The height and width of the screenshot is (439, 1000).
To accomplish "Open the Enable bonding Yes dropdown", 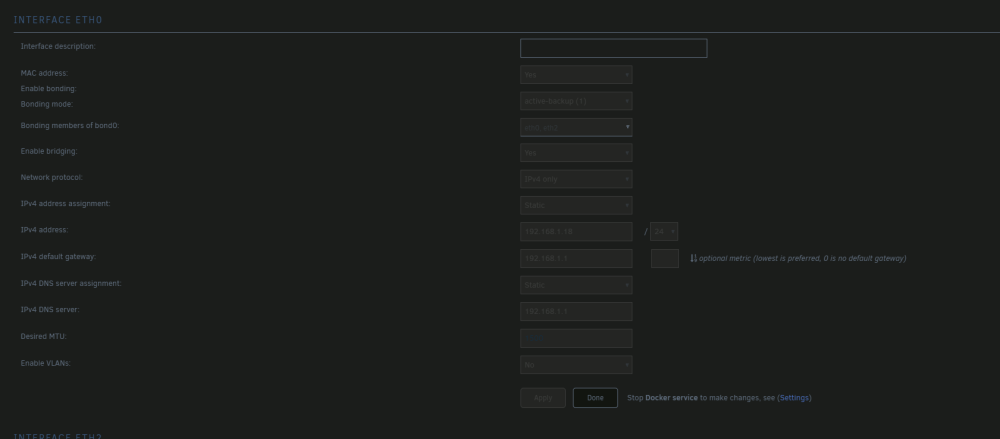I will [576, 75].
